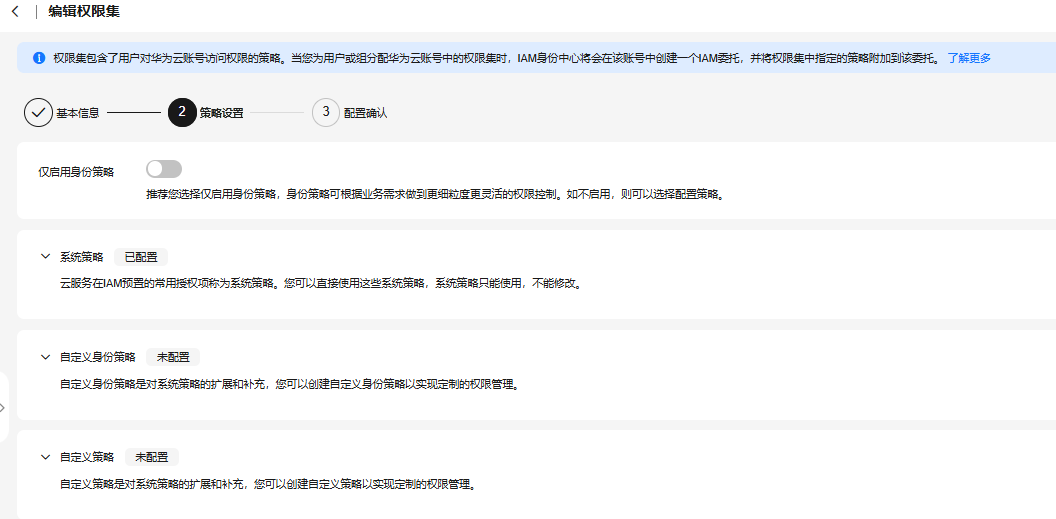
Task: Click the 策略设置 step label
Action: click(x=222, y=113)
